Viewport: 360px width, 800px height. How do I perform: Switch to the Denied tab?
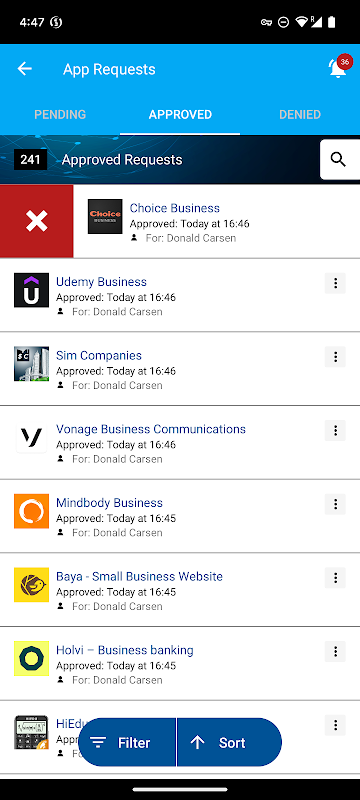pos(300,114)
